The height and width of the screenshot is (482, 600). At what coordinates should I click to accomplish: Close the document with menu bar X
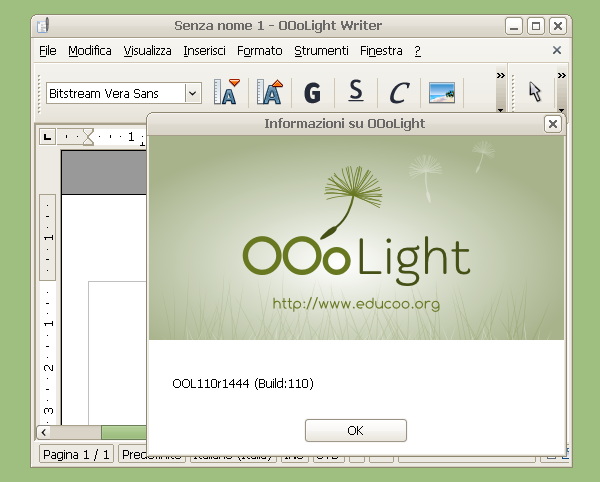(x=557, y=50)
